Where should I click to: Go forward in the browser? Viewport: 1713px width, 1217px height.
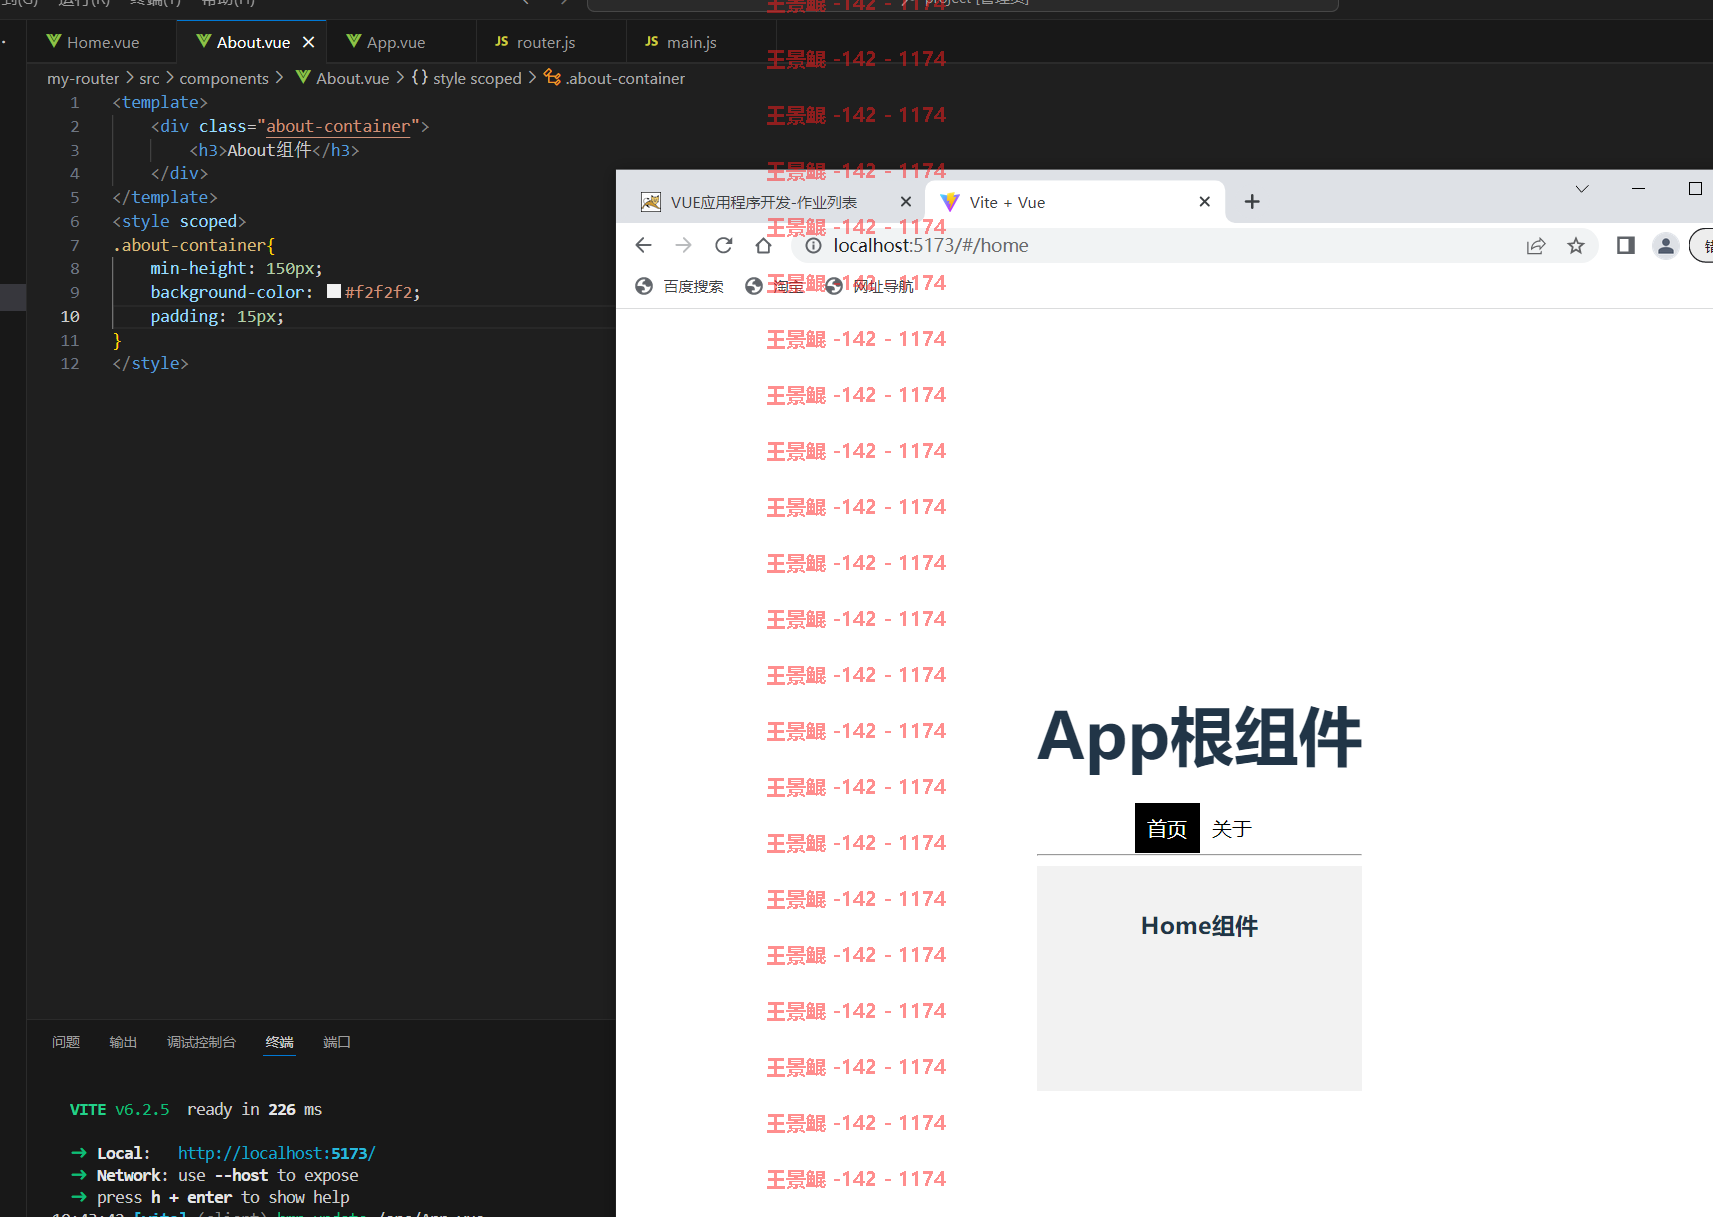click(x=683, y=245)
